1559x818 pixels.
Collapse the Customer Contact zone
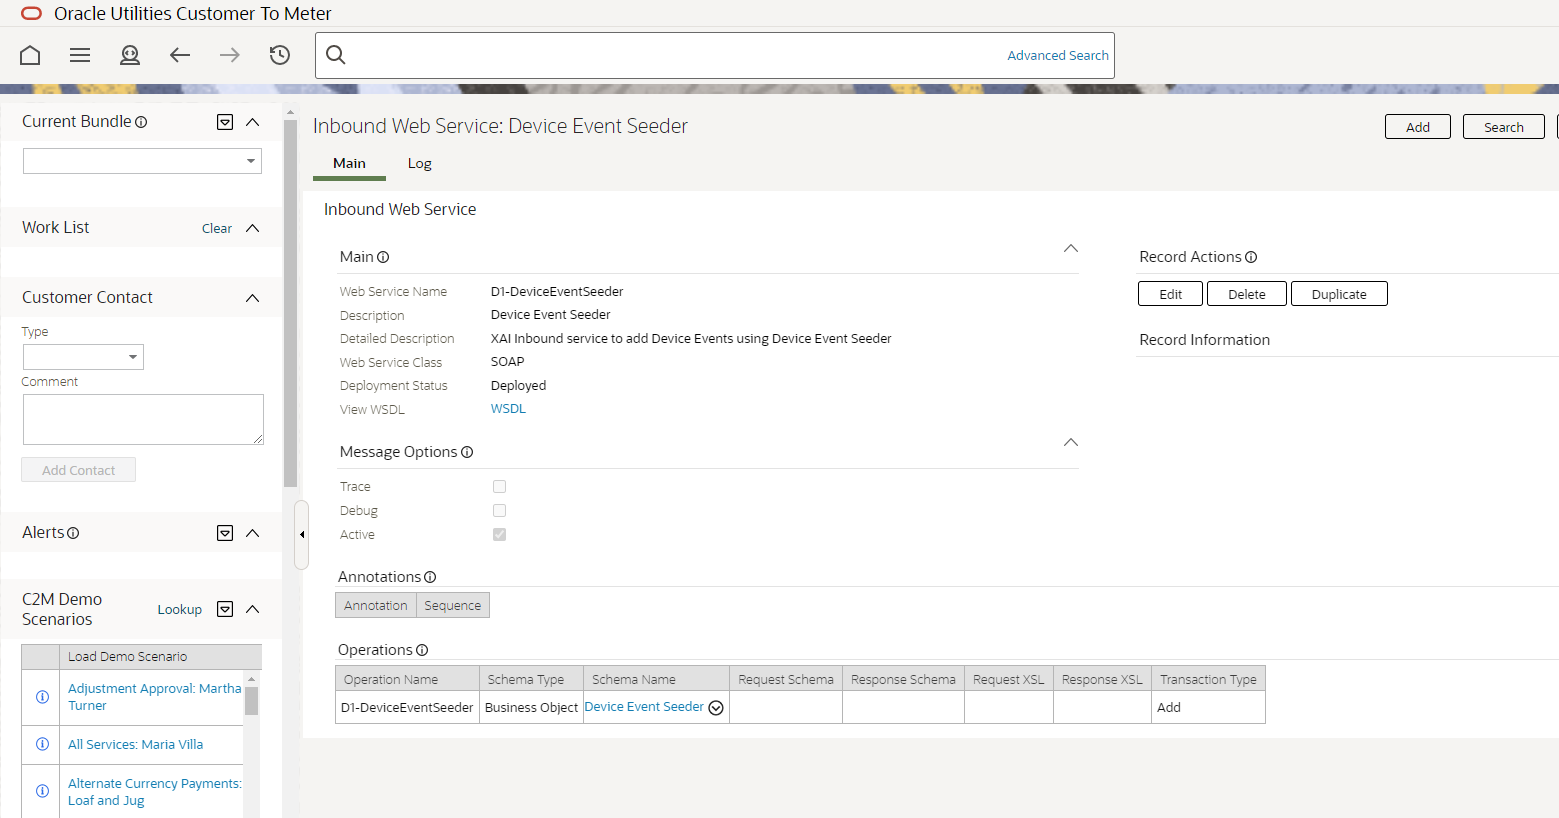tap(253, 298)
